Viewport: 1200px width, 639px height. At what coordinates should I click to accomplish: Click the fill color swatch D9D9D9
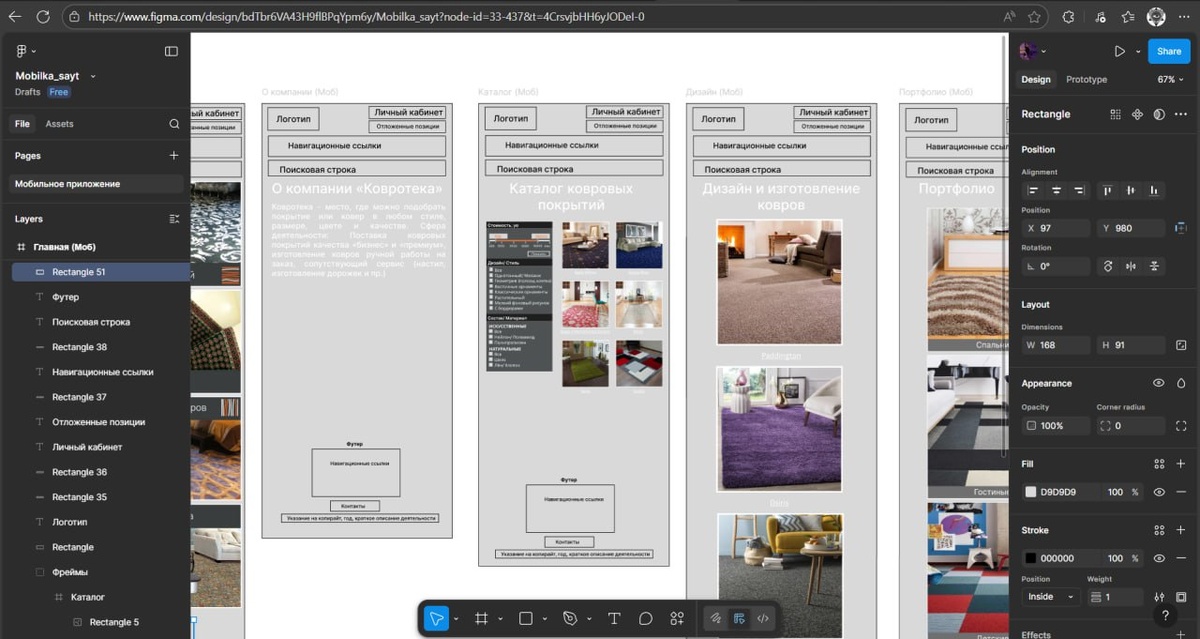(x=1031, y=492)
